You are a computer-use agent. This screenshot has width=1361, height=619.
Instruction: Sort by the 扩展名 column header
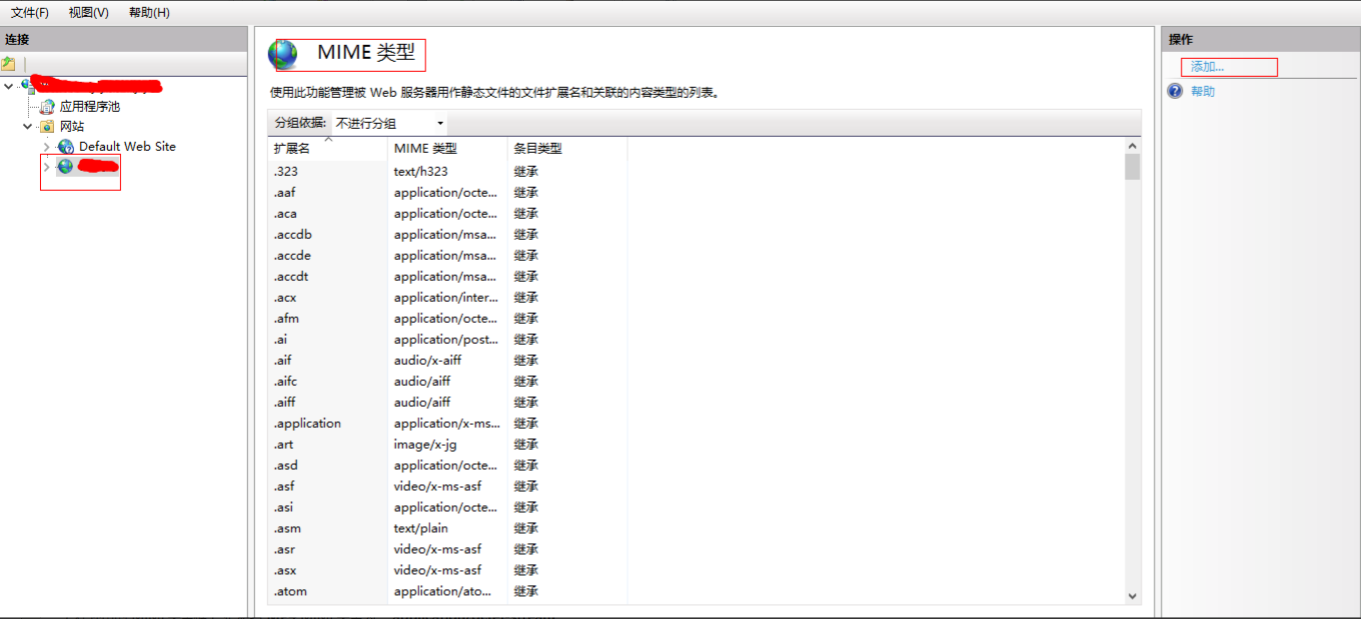coord(292,149)
